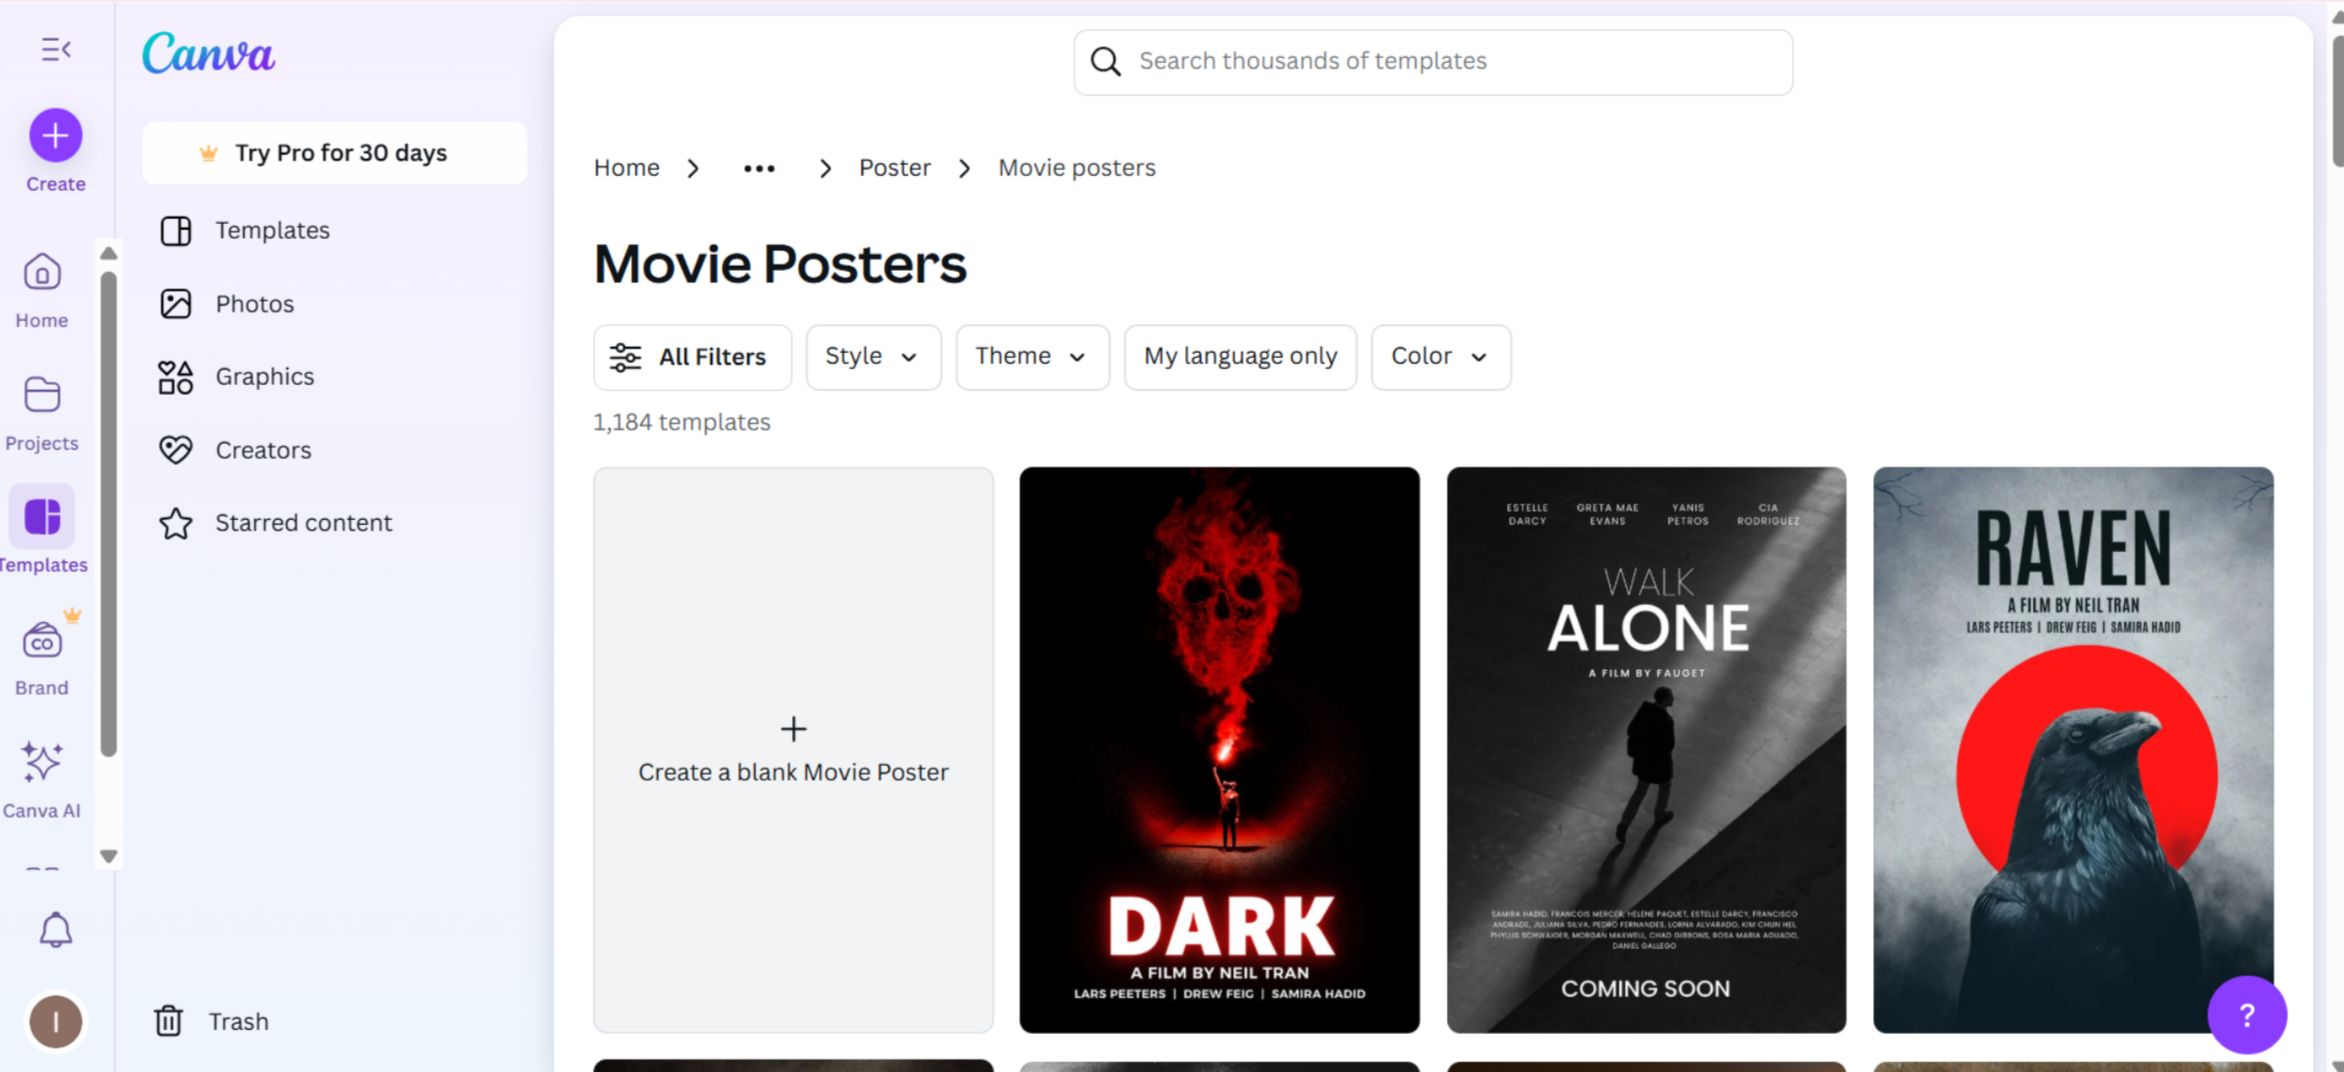Screen dimensions: 2344x1072
Task: View Starred content
Action: pos(302,522)
